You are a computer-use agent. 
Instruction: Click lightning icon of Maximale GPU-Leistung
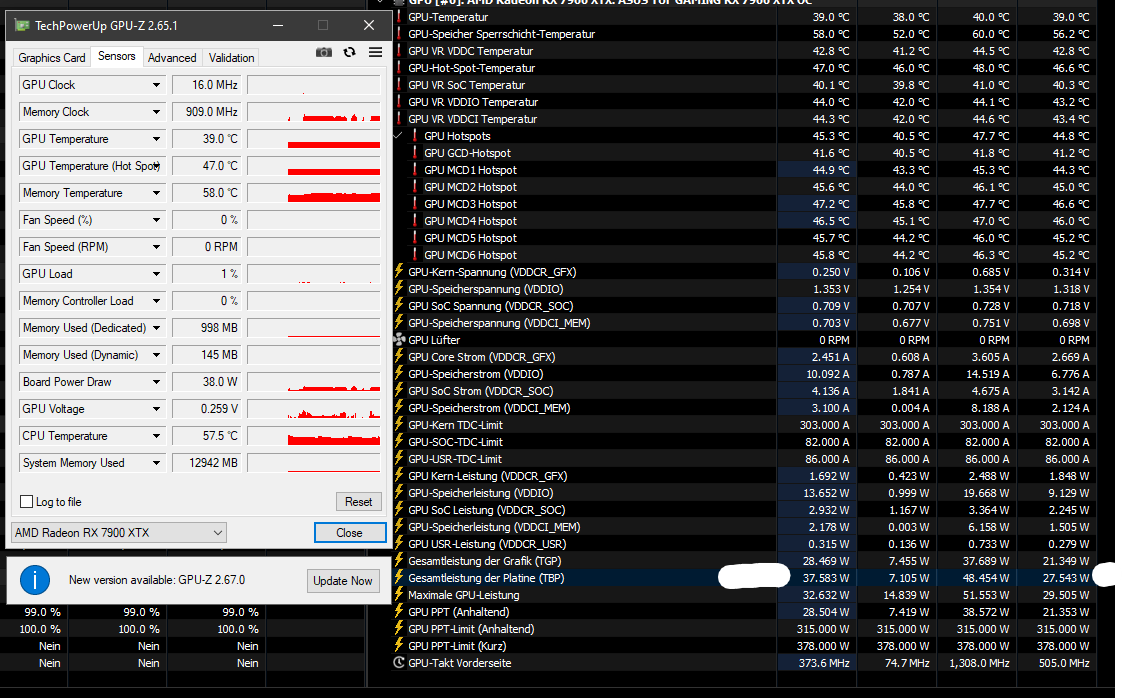tap(399, 595)
